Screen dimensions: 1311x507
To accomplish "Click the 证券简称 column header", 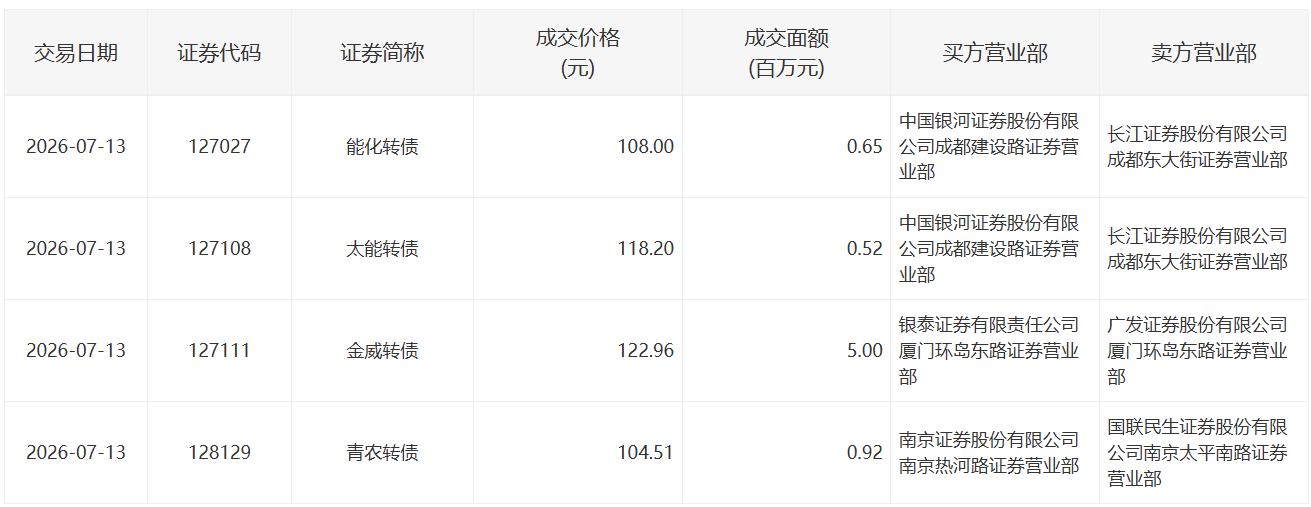I will 383,53.
